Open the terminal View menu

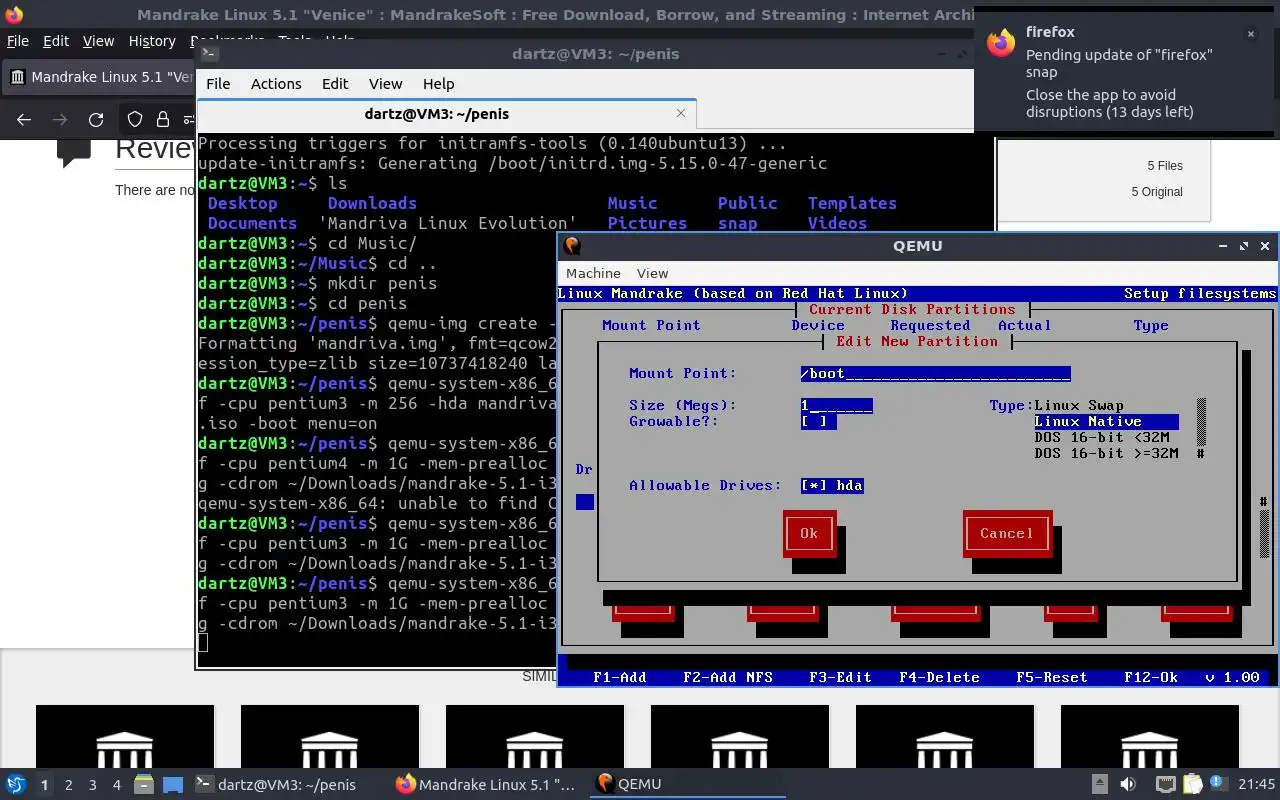tap(386, 84)
